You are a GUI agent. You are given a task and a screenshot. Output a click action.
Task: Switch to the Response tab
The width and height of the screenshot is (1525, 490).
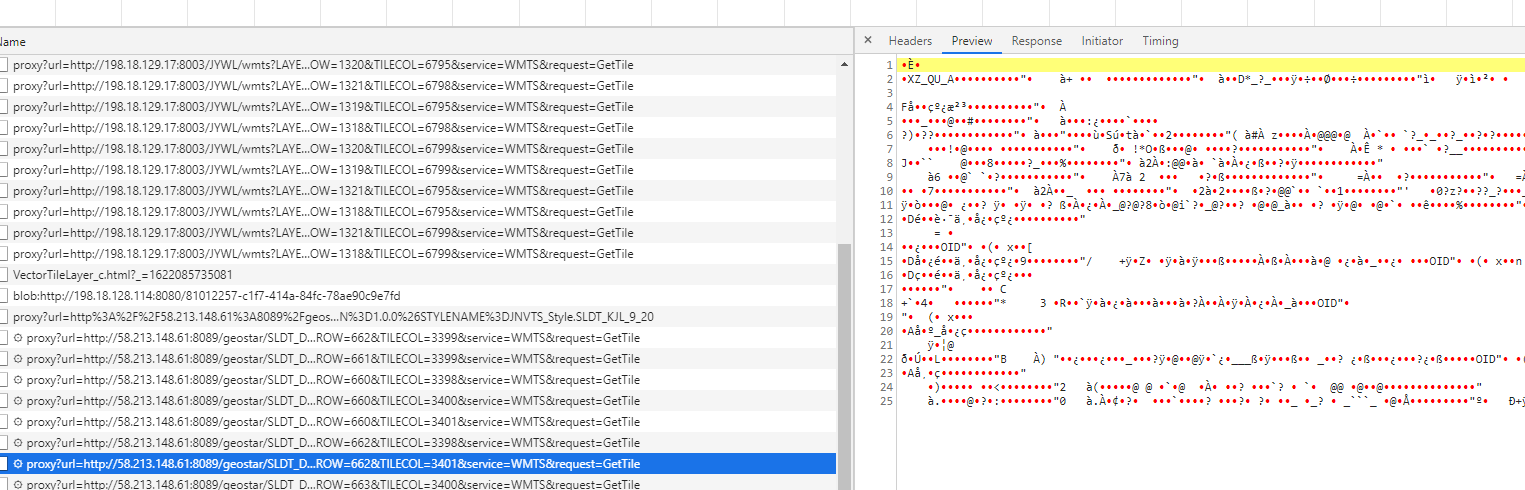1036,41
